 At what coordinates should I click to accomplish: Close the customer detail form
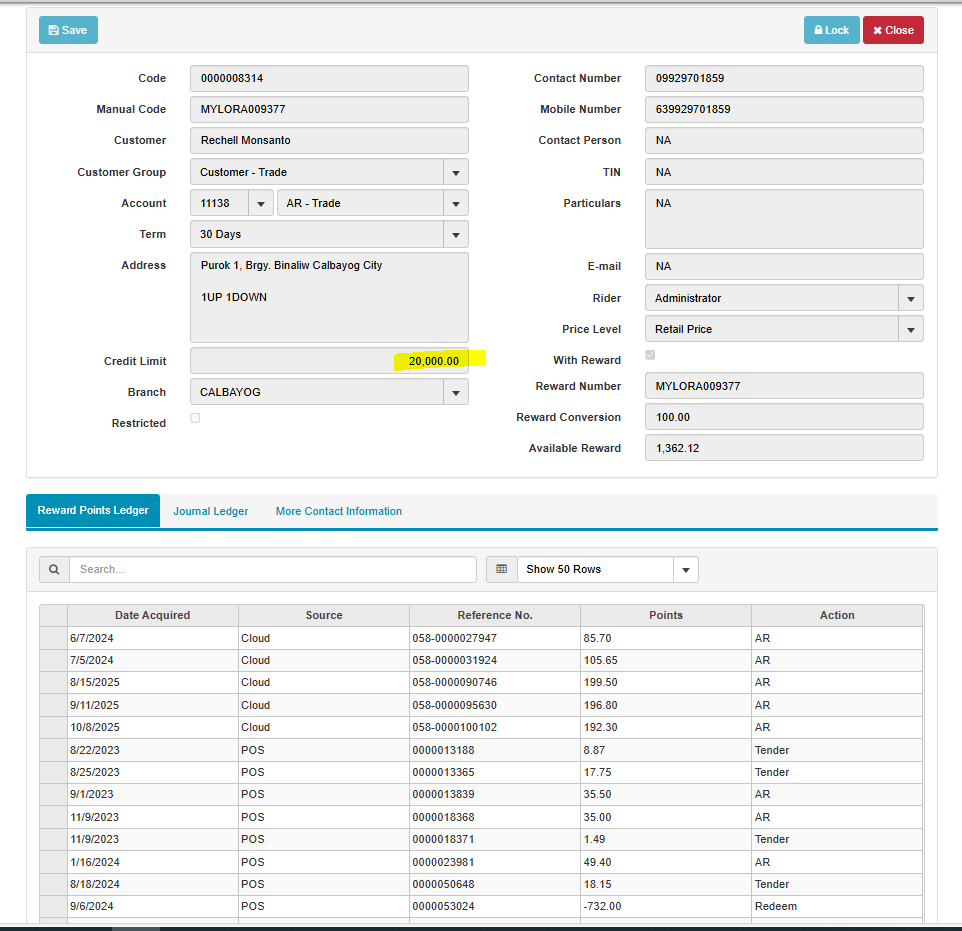point(892,30)
